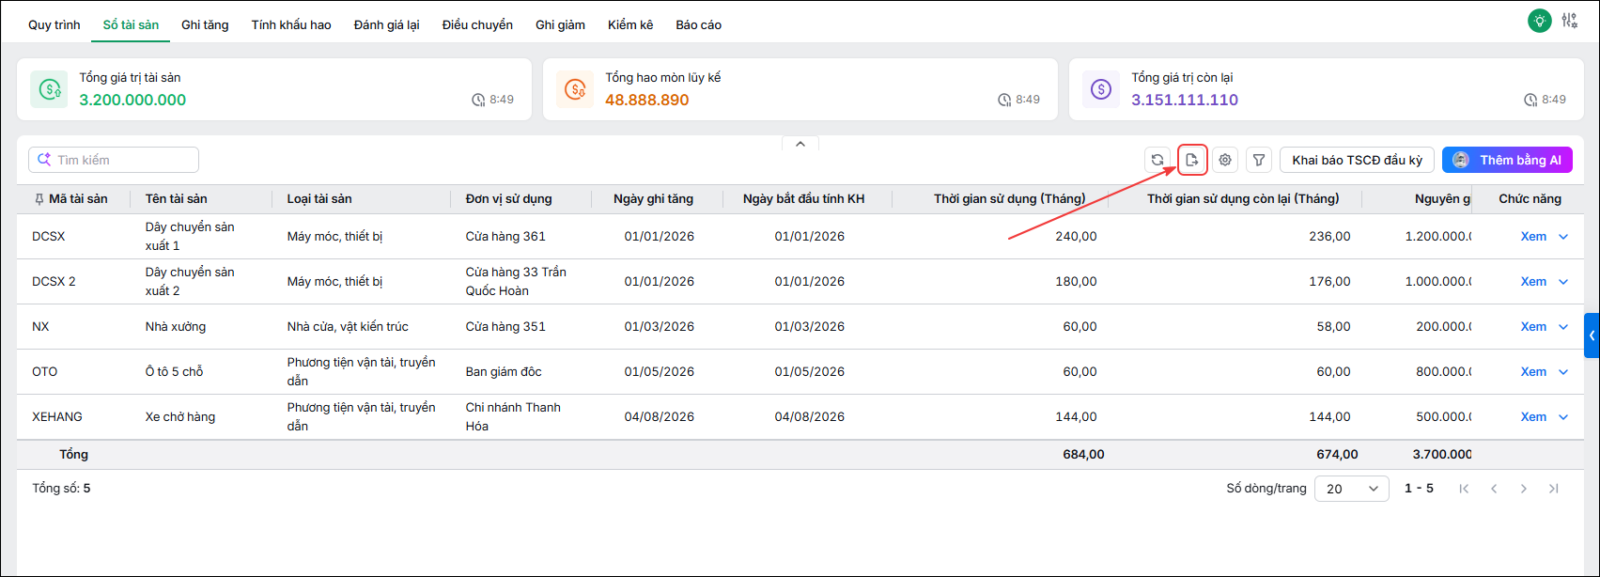Click the Tên tài sản column header
This screenshot has height=577, width=1600.
[x=176, y=199]
